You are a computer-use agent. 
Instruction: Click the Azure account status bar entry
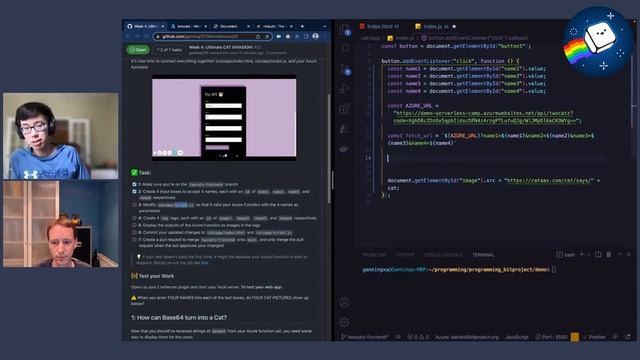pyautogui.click(x=467, y=337)
